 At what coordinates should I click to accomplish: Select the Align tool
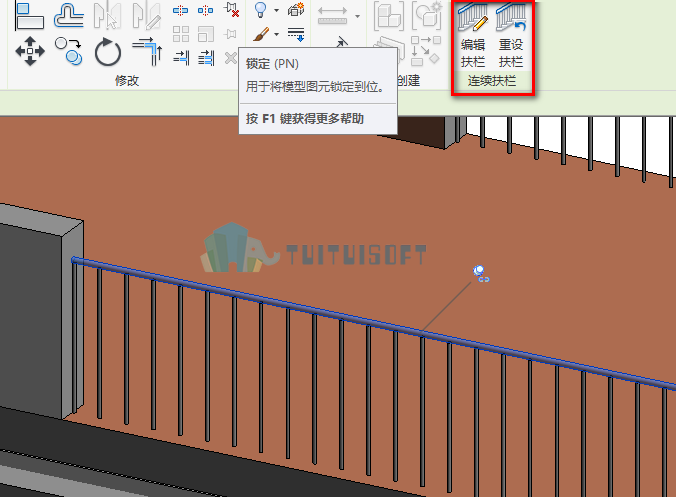pos(29,16)
